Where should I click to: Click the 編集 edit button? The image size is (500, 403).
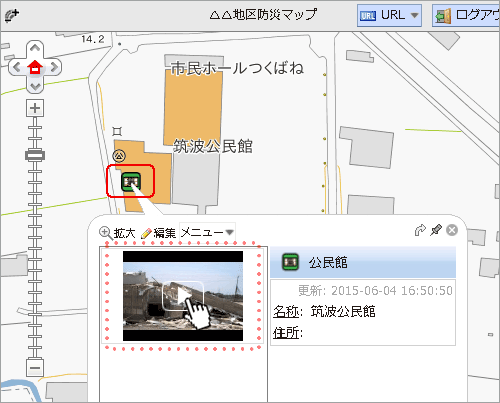158,233
